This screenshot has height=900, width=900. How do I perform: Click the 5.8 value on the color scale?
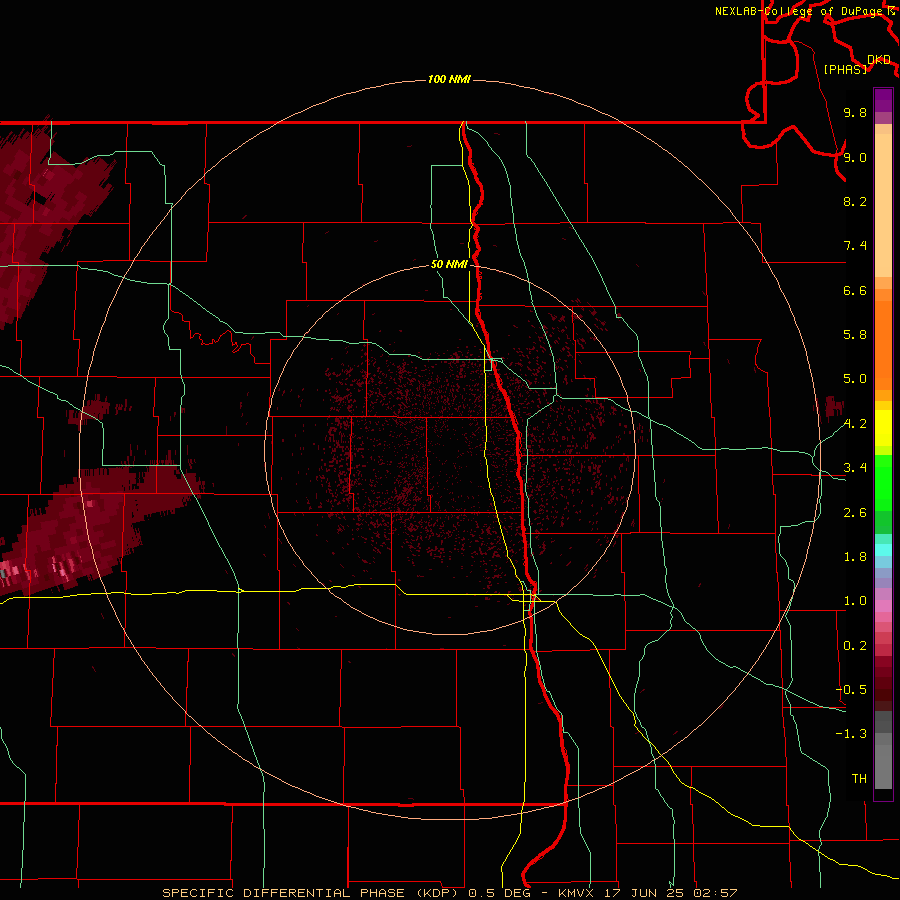(855, 335)
